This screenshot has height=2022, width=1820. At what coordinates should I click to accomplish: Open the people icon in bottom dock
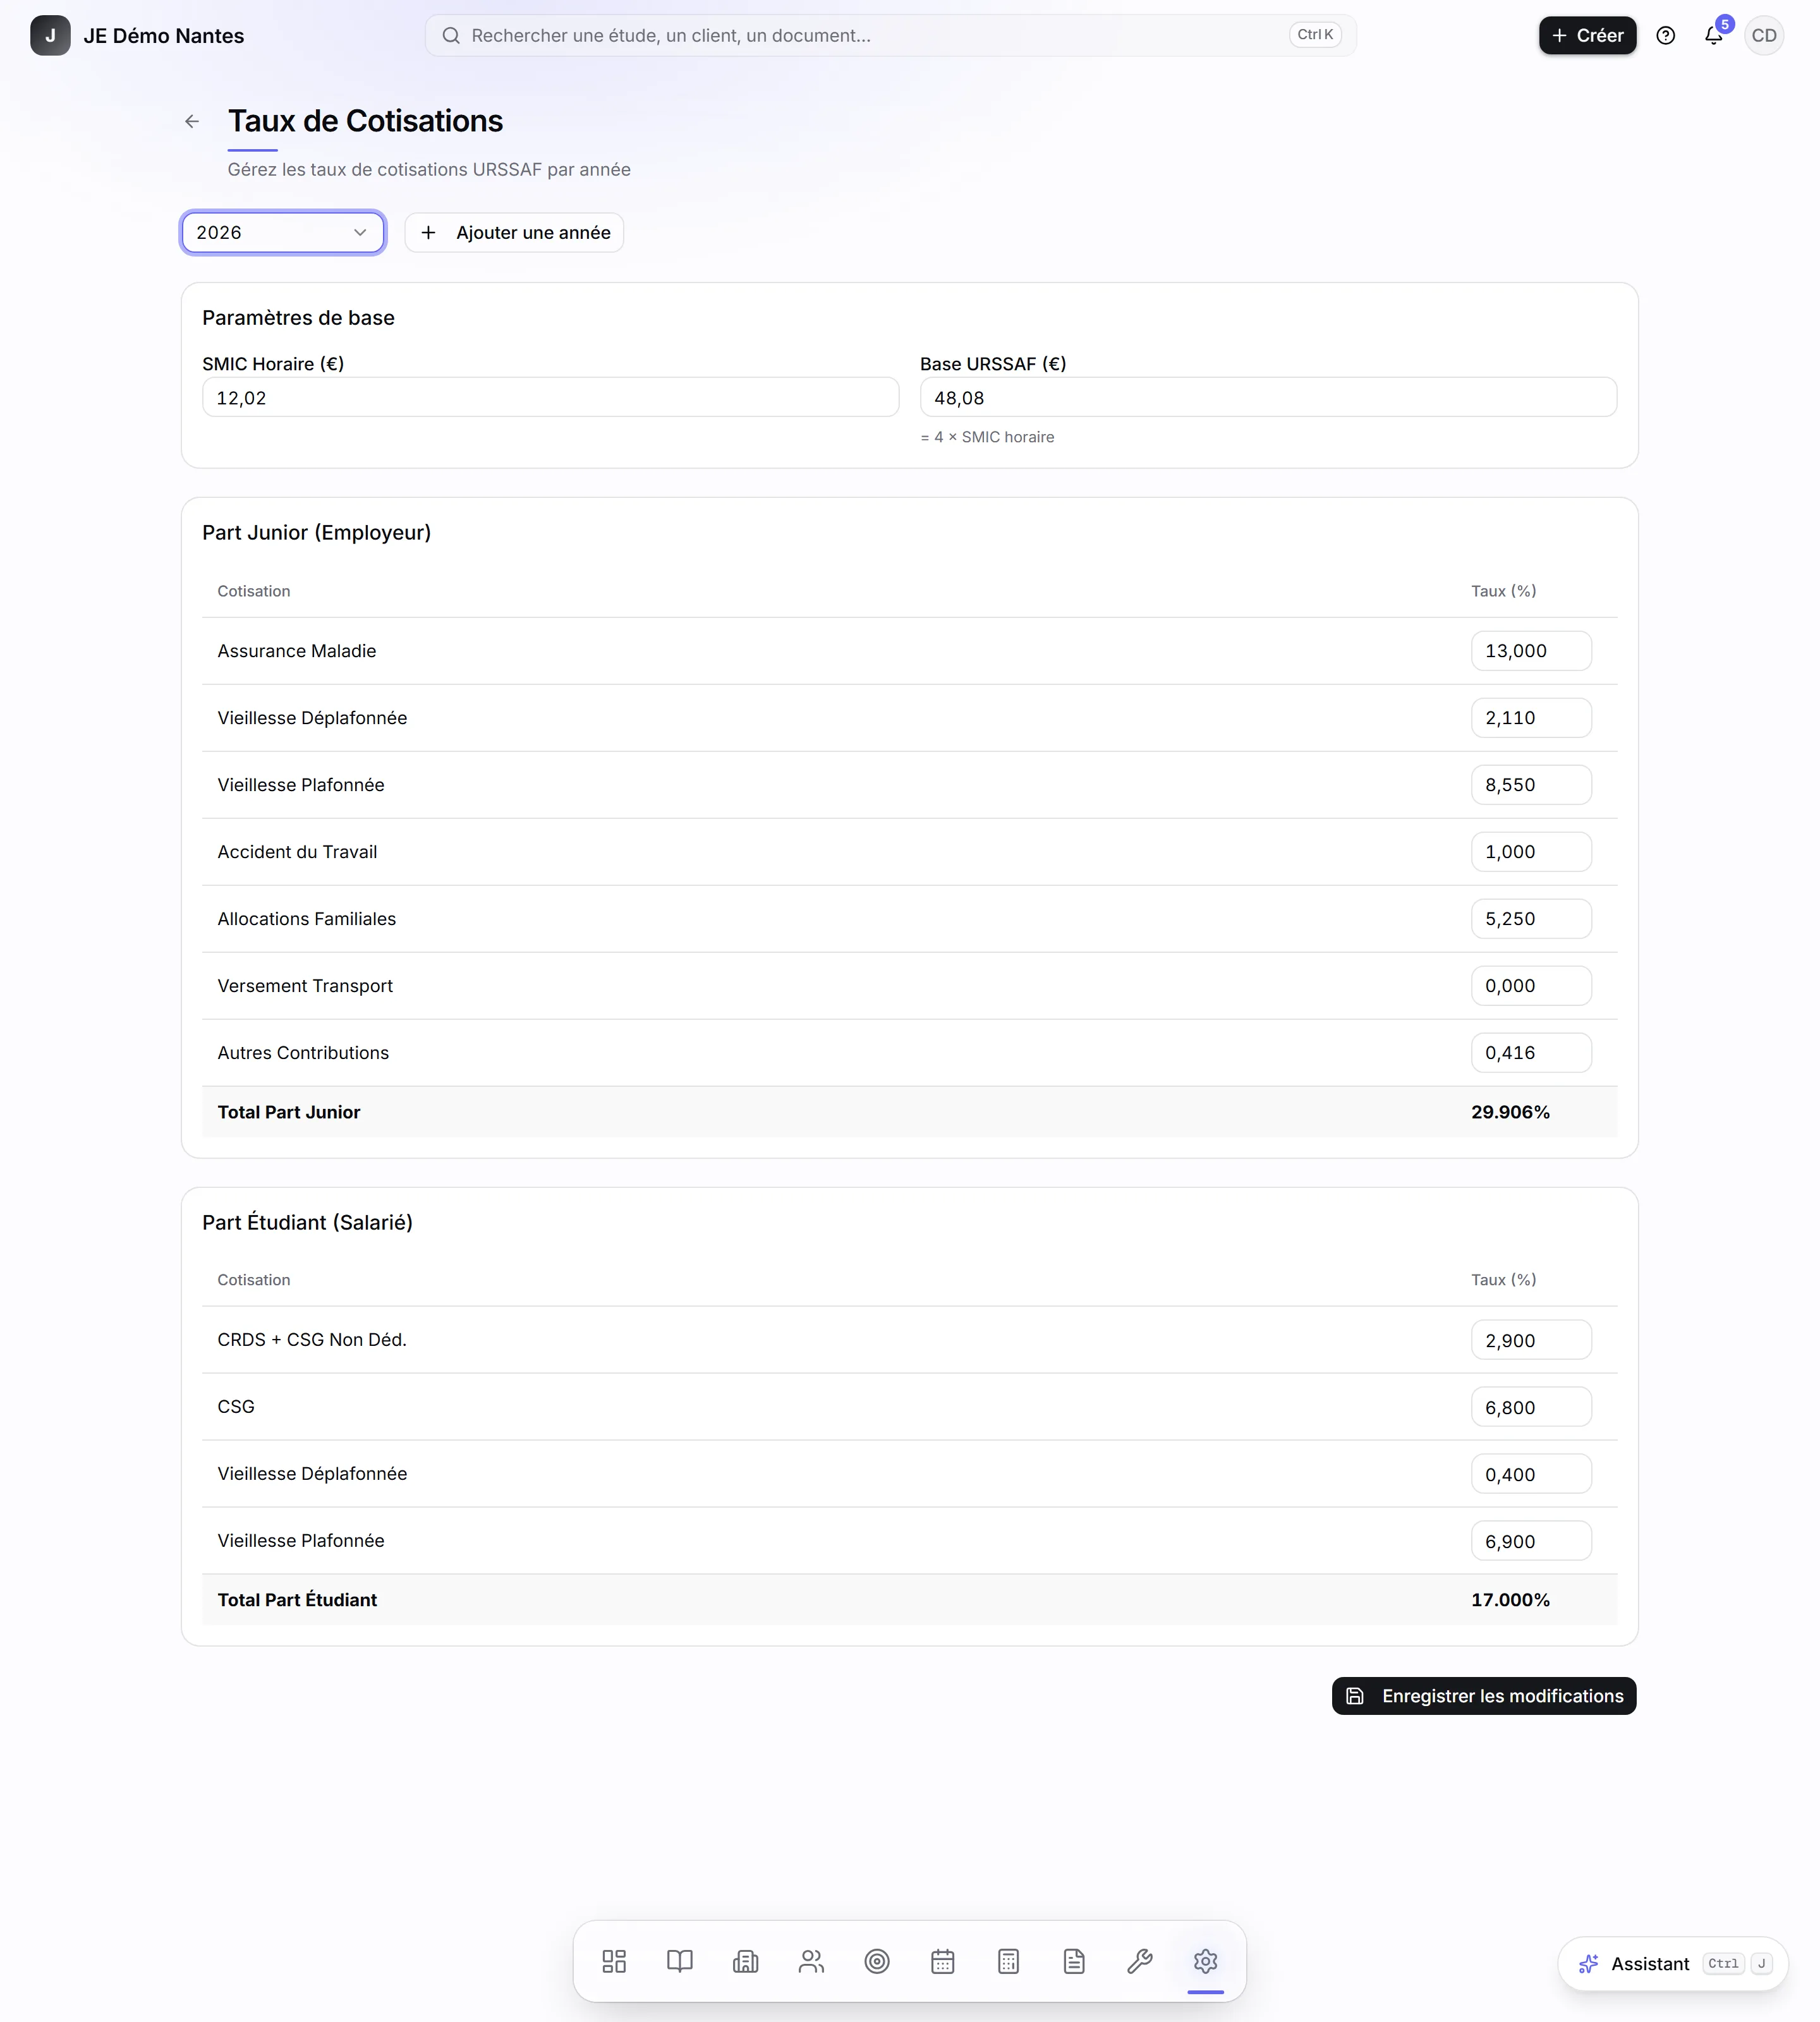(812, 1961)
